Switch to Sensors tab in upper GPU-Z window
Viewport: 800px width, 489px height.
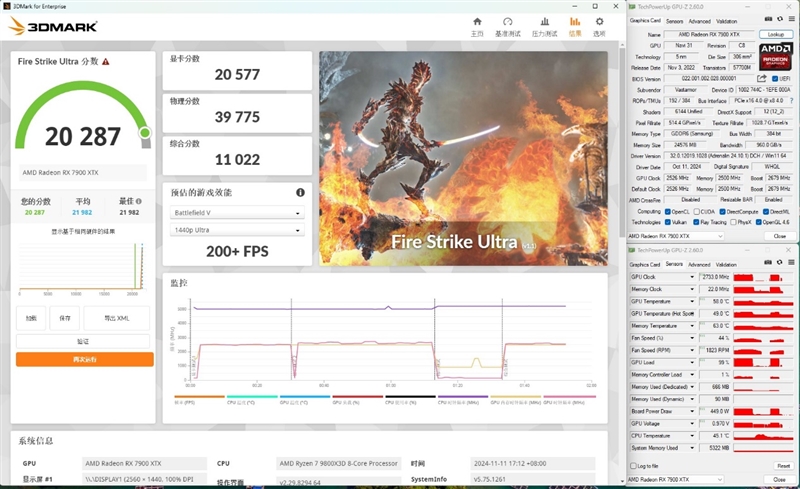(674, 21)
